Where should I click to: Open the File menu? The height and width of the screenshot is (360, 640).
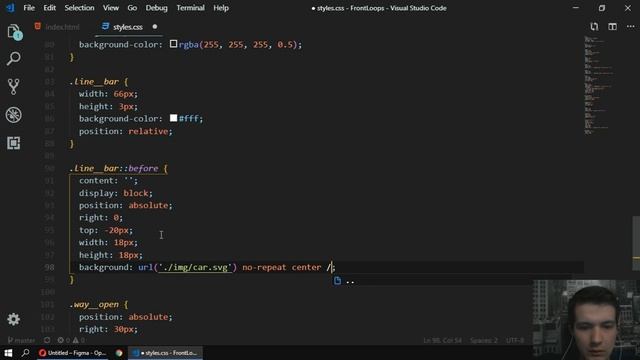click(29, 8)
